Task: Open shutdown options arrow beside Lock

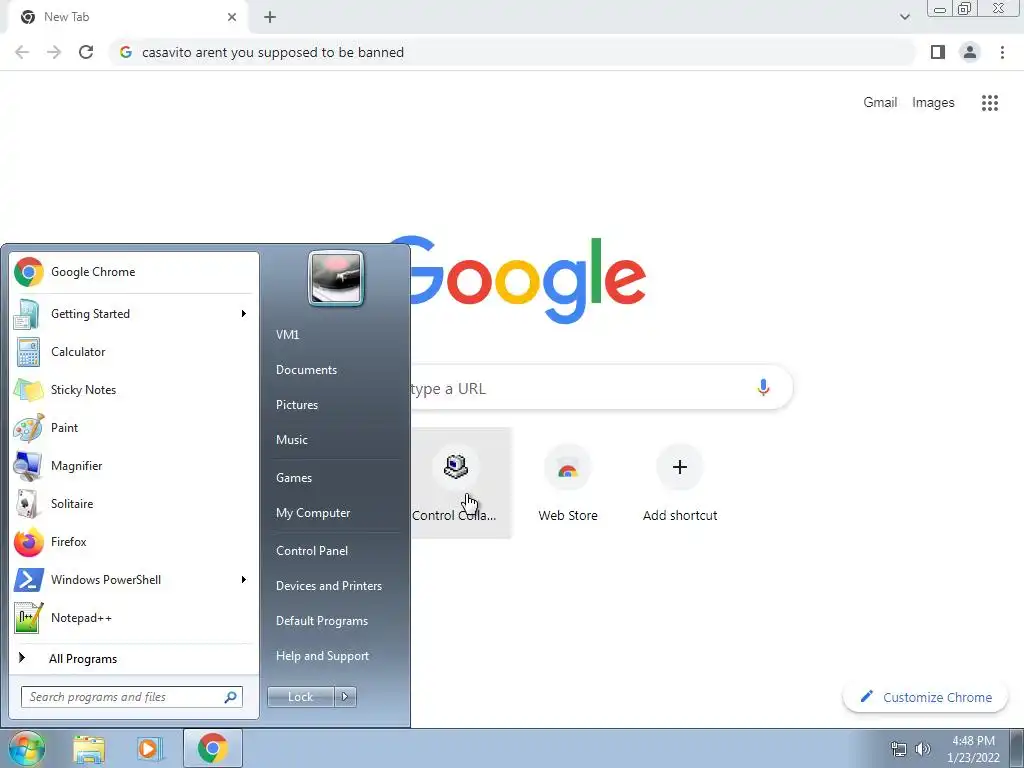Action: click(x=345, y=697)
